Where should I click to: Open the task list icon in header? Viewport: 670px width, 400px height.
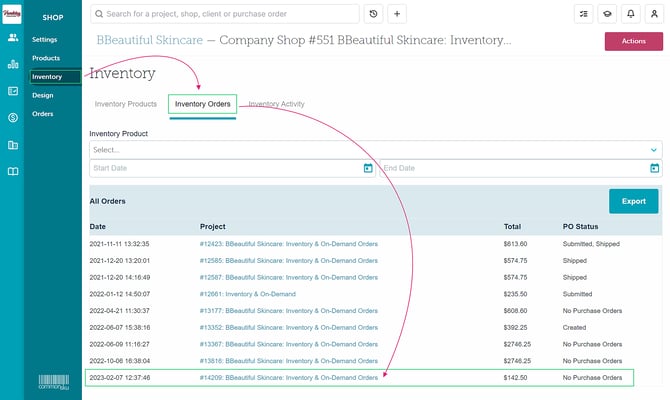pyautogui.click(x=583, y=14)
